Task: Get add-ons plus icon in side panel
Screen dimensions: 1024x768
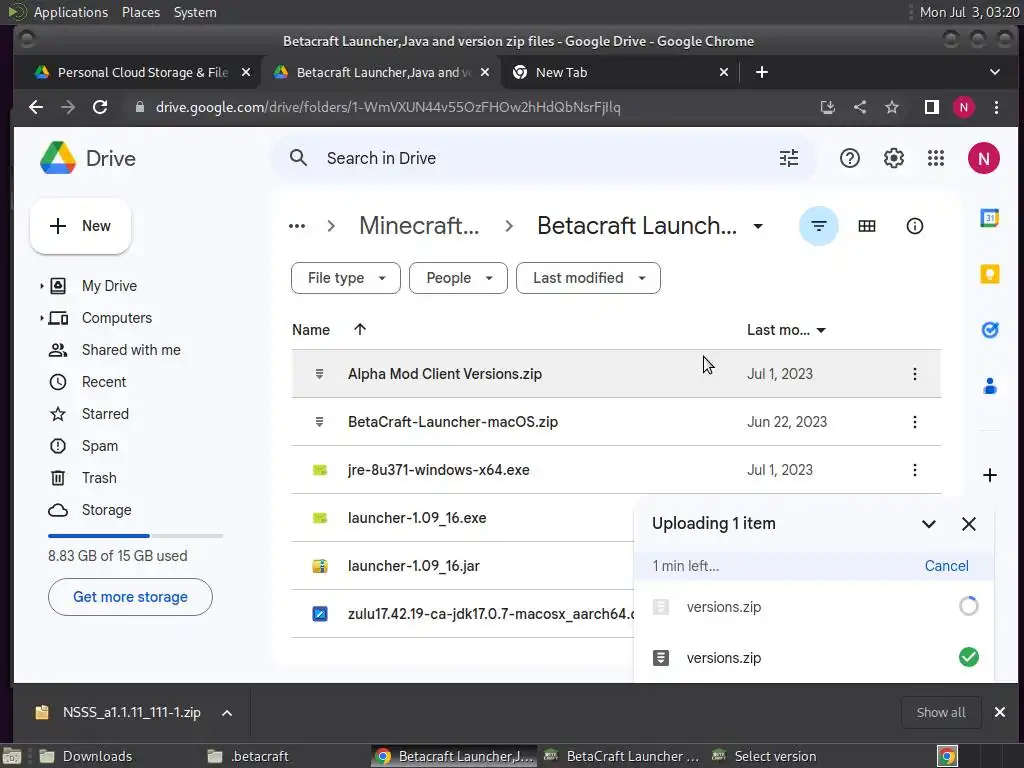Action: click(989, 475)
